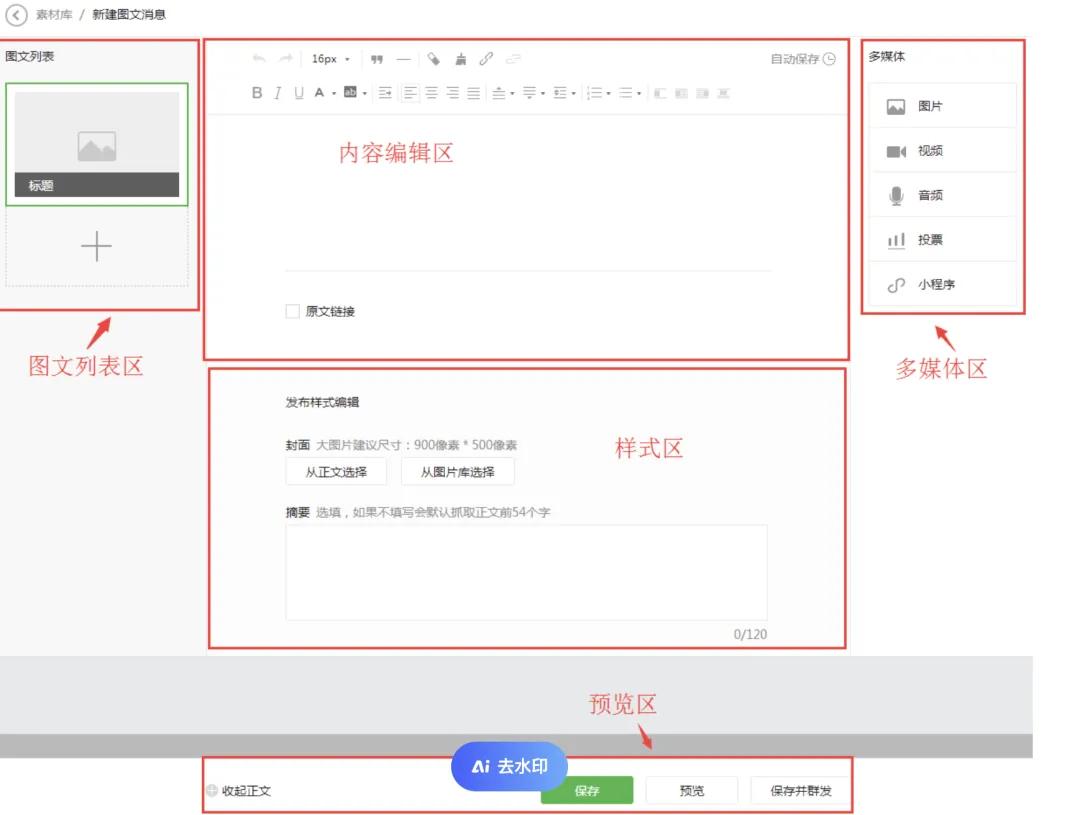
Task: Click the plus to add new article
Action: [96, 246]
